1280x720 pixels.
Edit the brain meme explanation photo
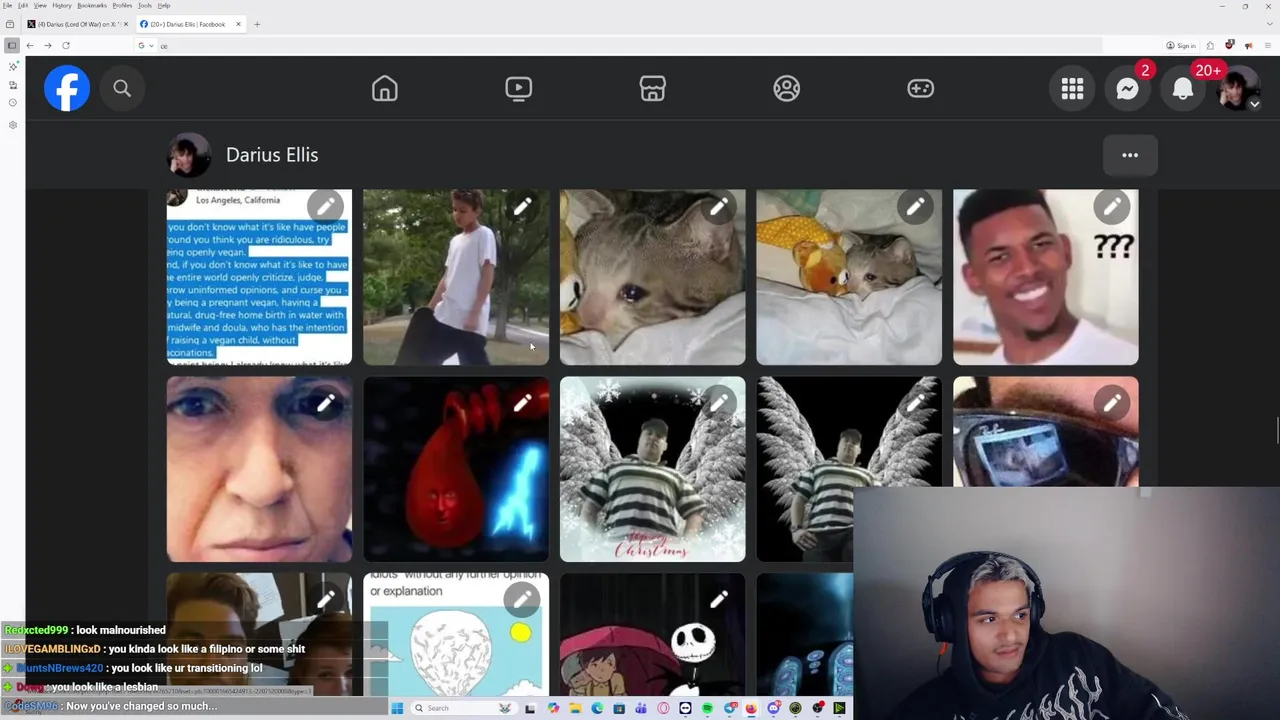[x=522, y=600]
